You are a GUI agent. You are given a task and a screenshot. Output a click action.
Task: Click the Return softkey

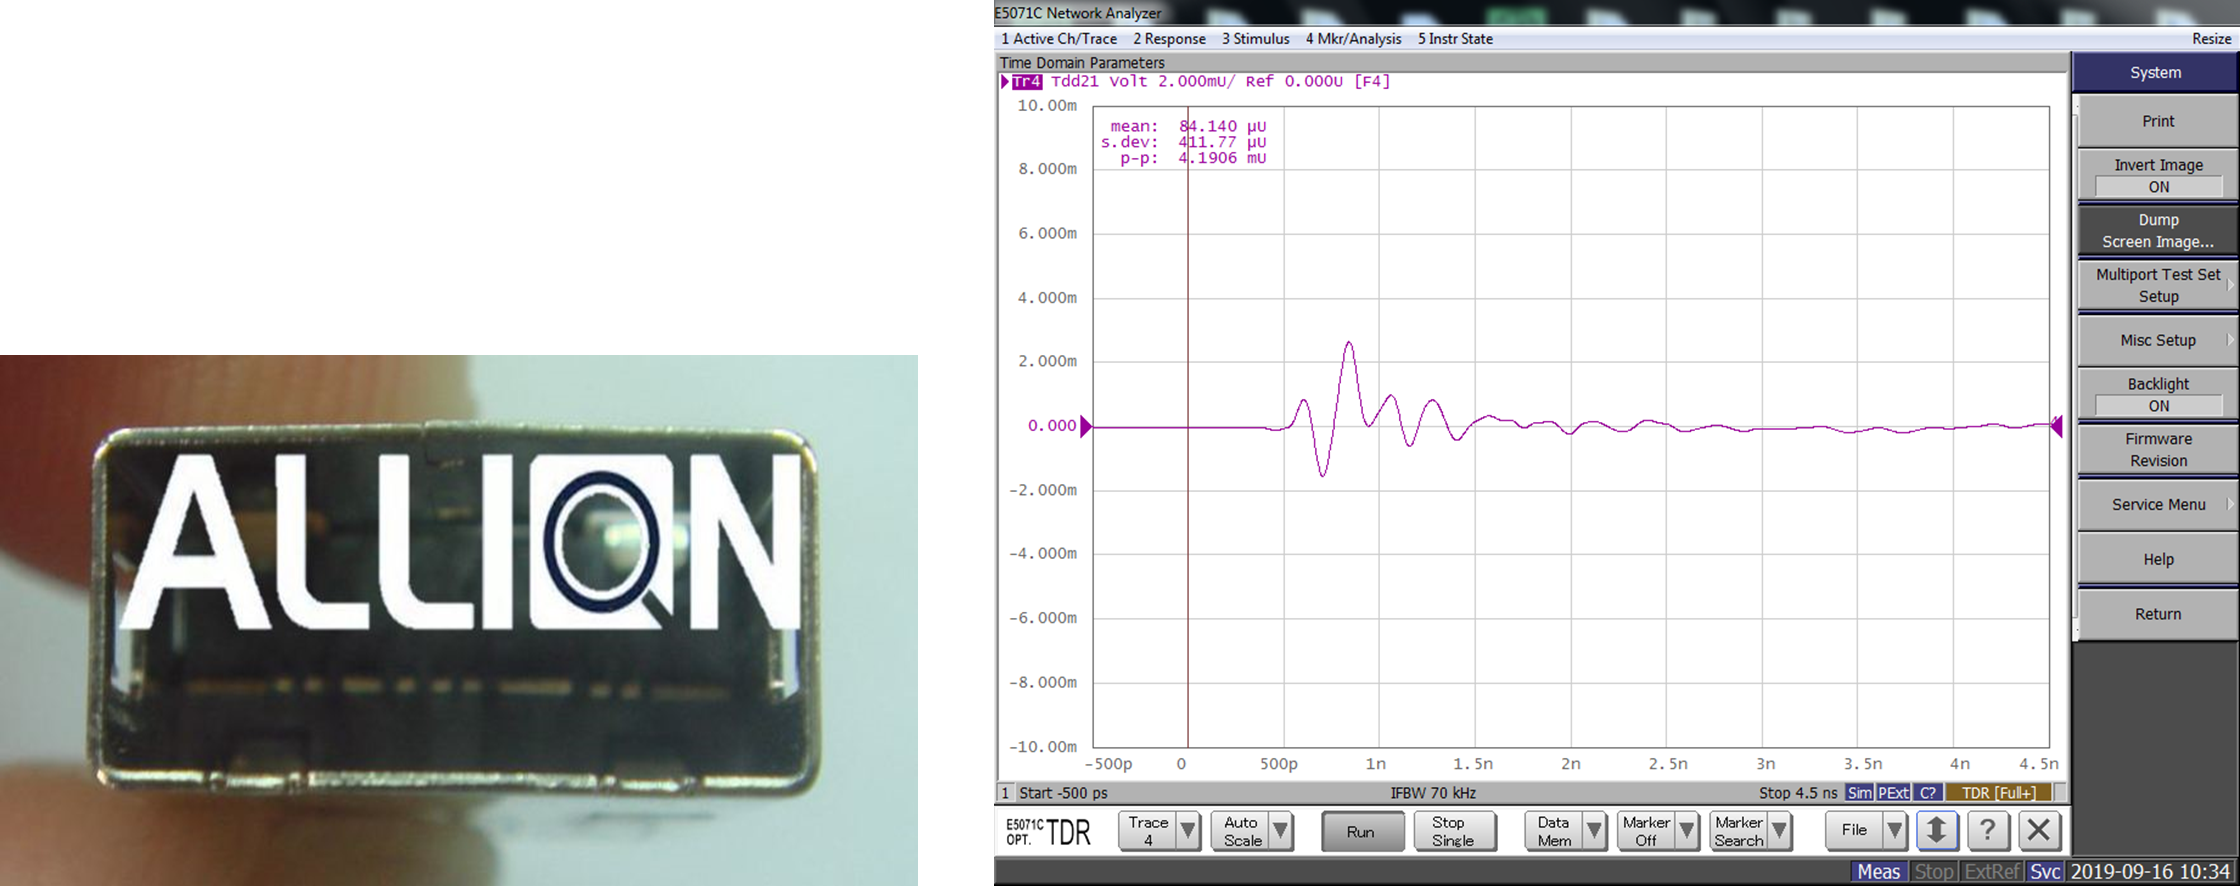click(x=2157, y=614)
